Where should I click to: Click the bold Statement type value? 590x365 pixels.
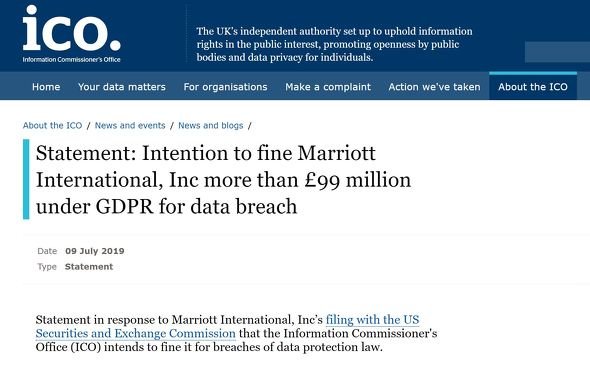point(89,267)
